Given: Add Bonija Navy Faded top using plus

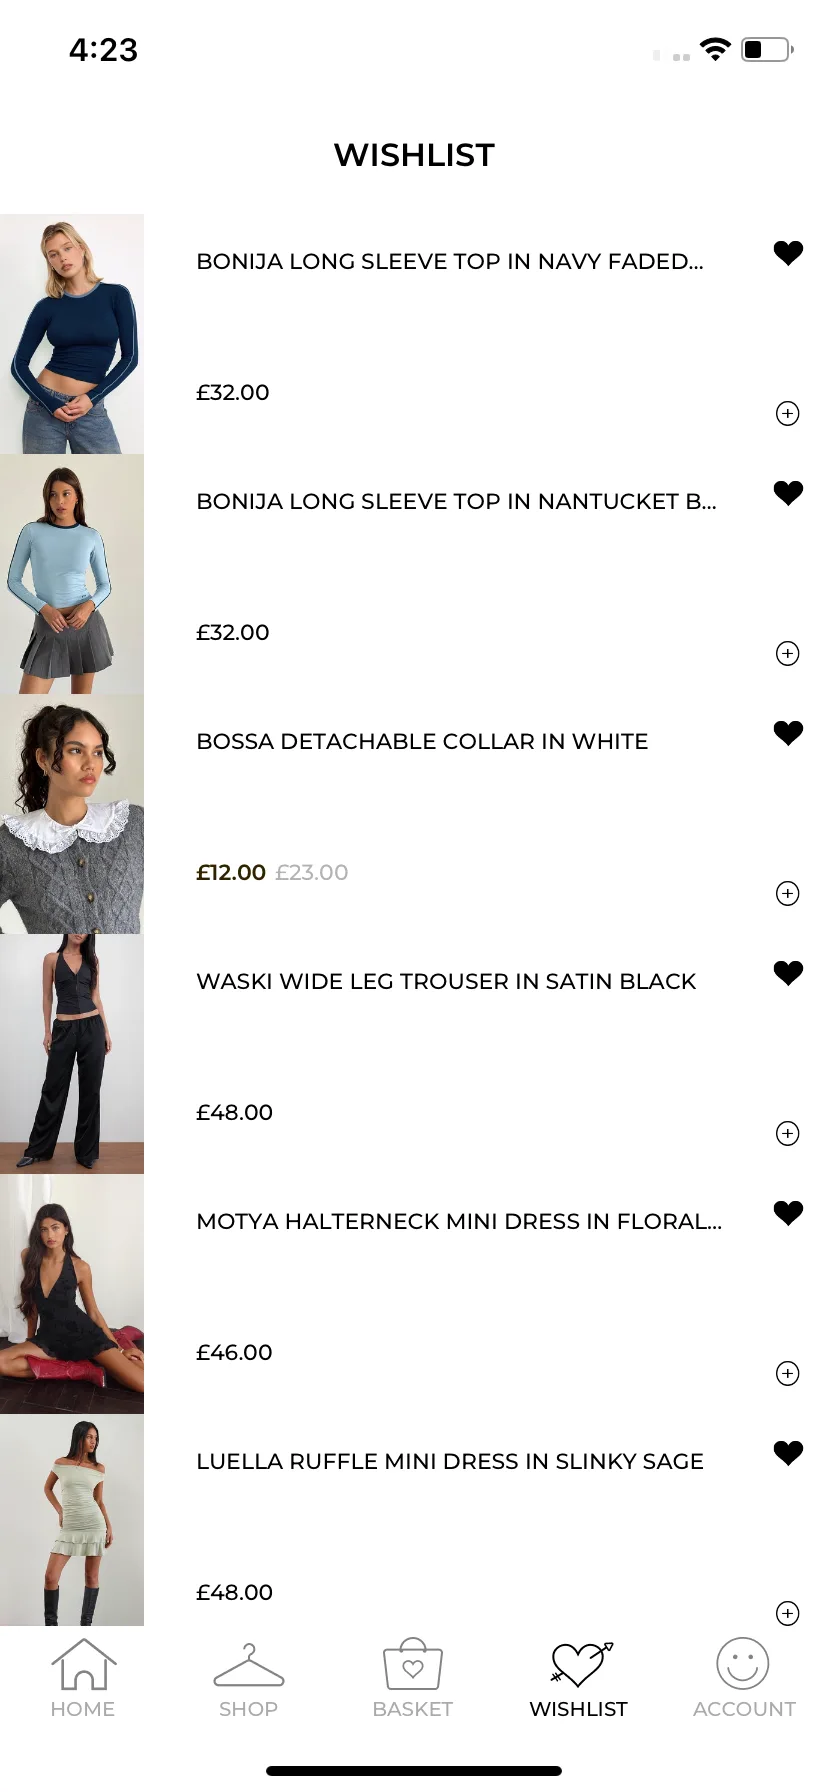Looking at the screenshot, I should click(x=788, y=413).
